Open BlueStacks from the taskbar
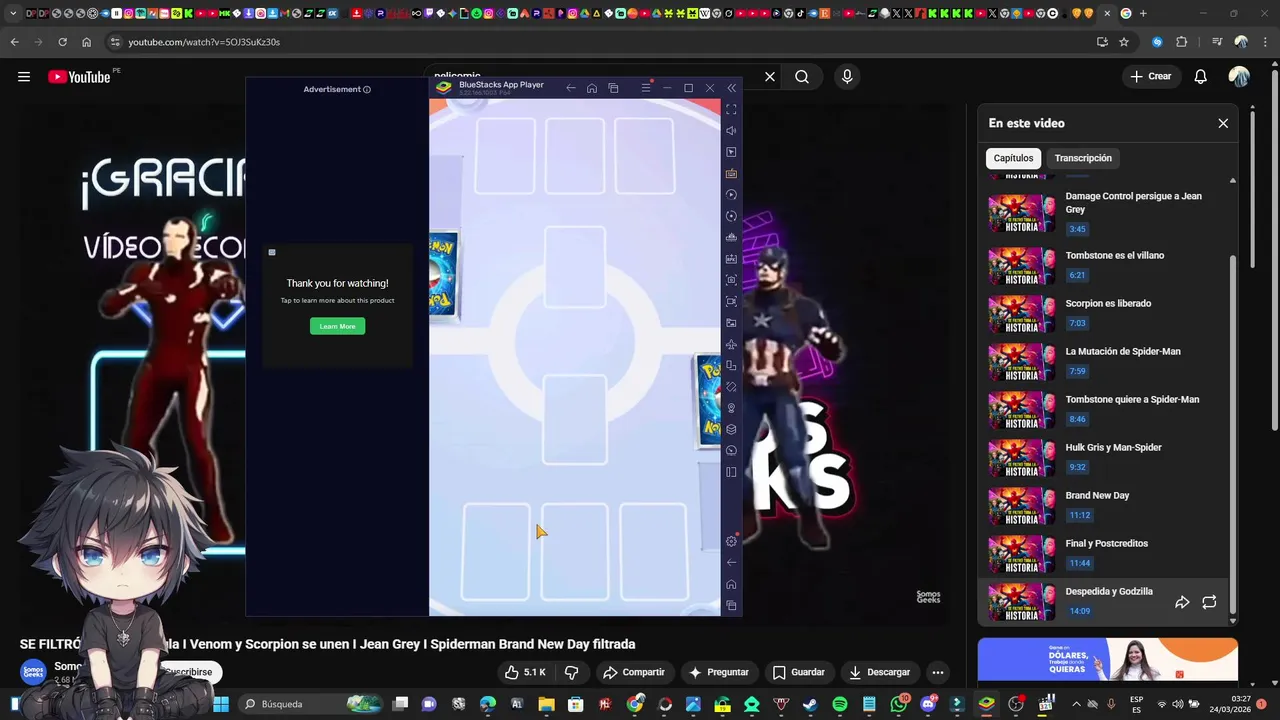1280x720 pixels. [x=986, y=704]
